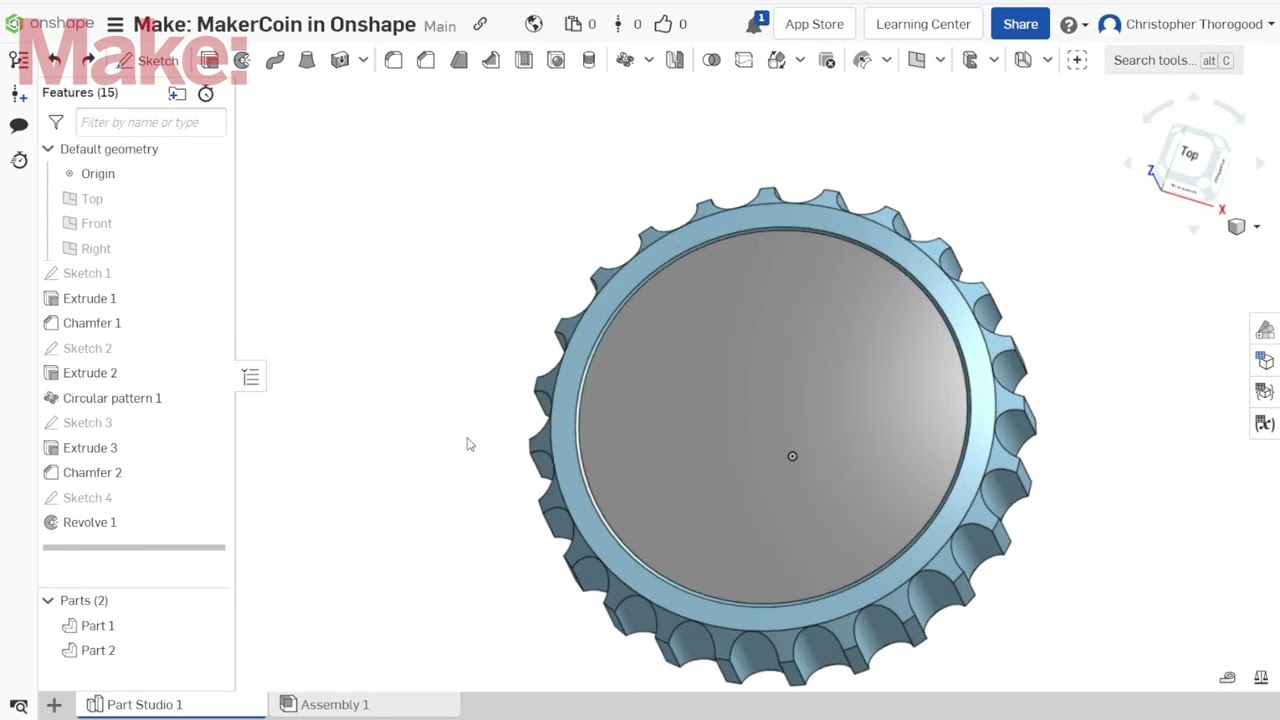Open the Transform tool dropdown arrow
This screenshot has height=720, width=1280.
click(x=800, y=60)
